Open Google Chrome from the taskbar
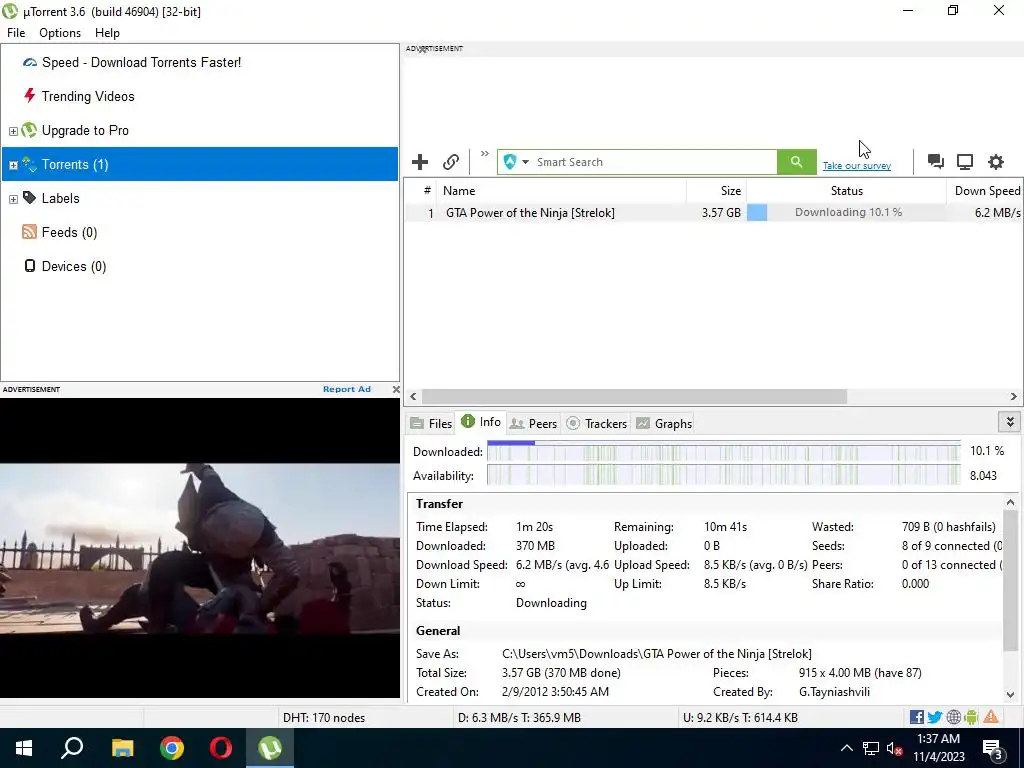The image size is (1024, 768). click(172, 748)
